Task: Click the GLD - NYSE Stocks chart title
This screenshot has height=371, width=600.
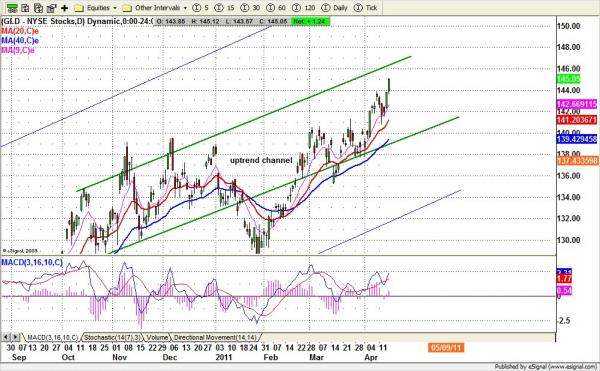Action: point(77,21)
